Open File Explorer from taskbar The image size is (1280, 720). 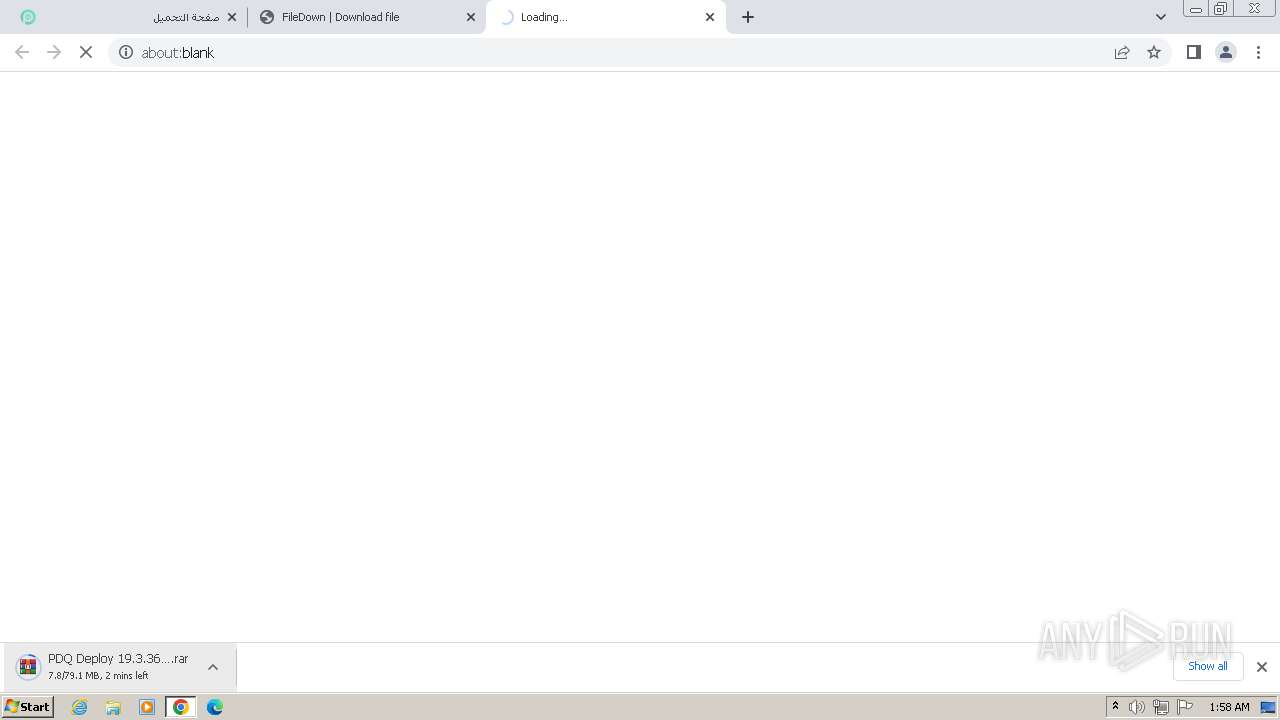pyautogui.click(x=113, y=707)
